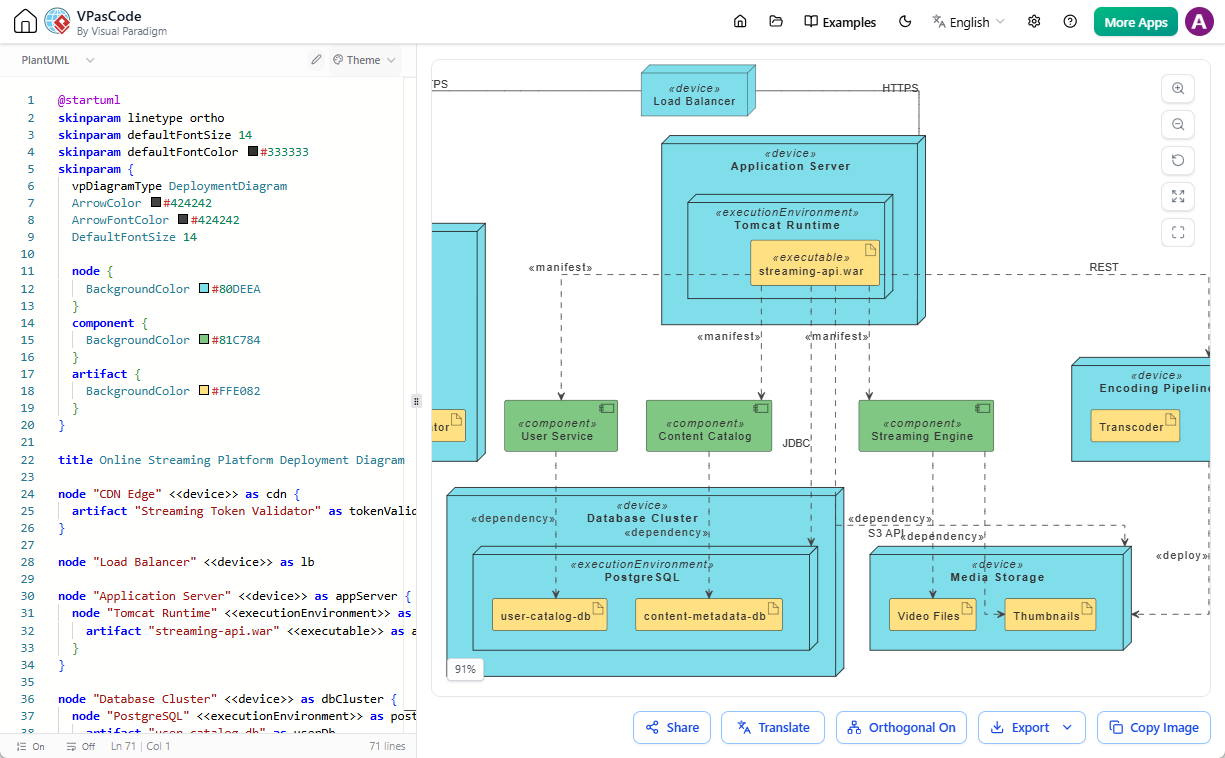
Task: Click the #80DEEA color swatch on line 12
Action: [204, 289]
